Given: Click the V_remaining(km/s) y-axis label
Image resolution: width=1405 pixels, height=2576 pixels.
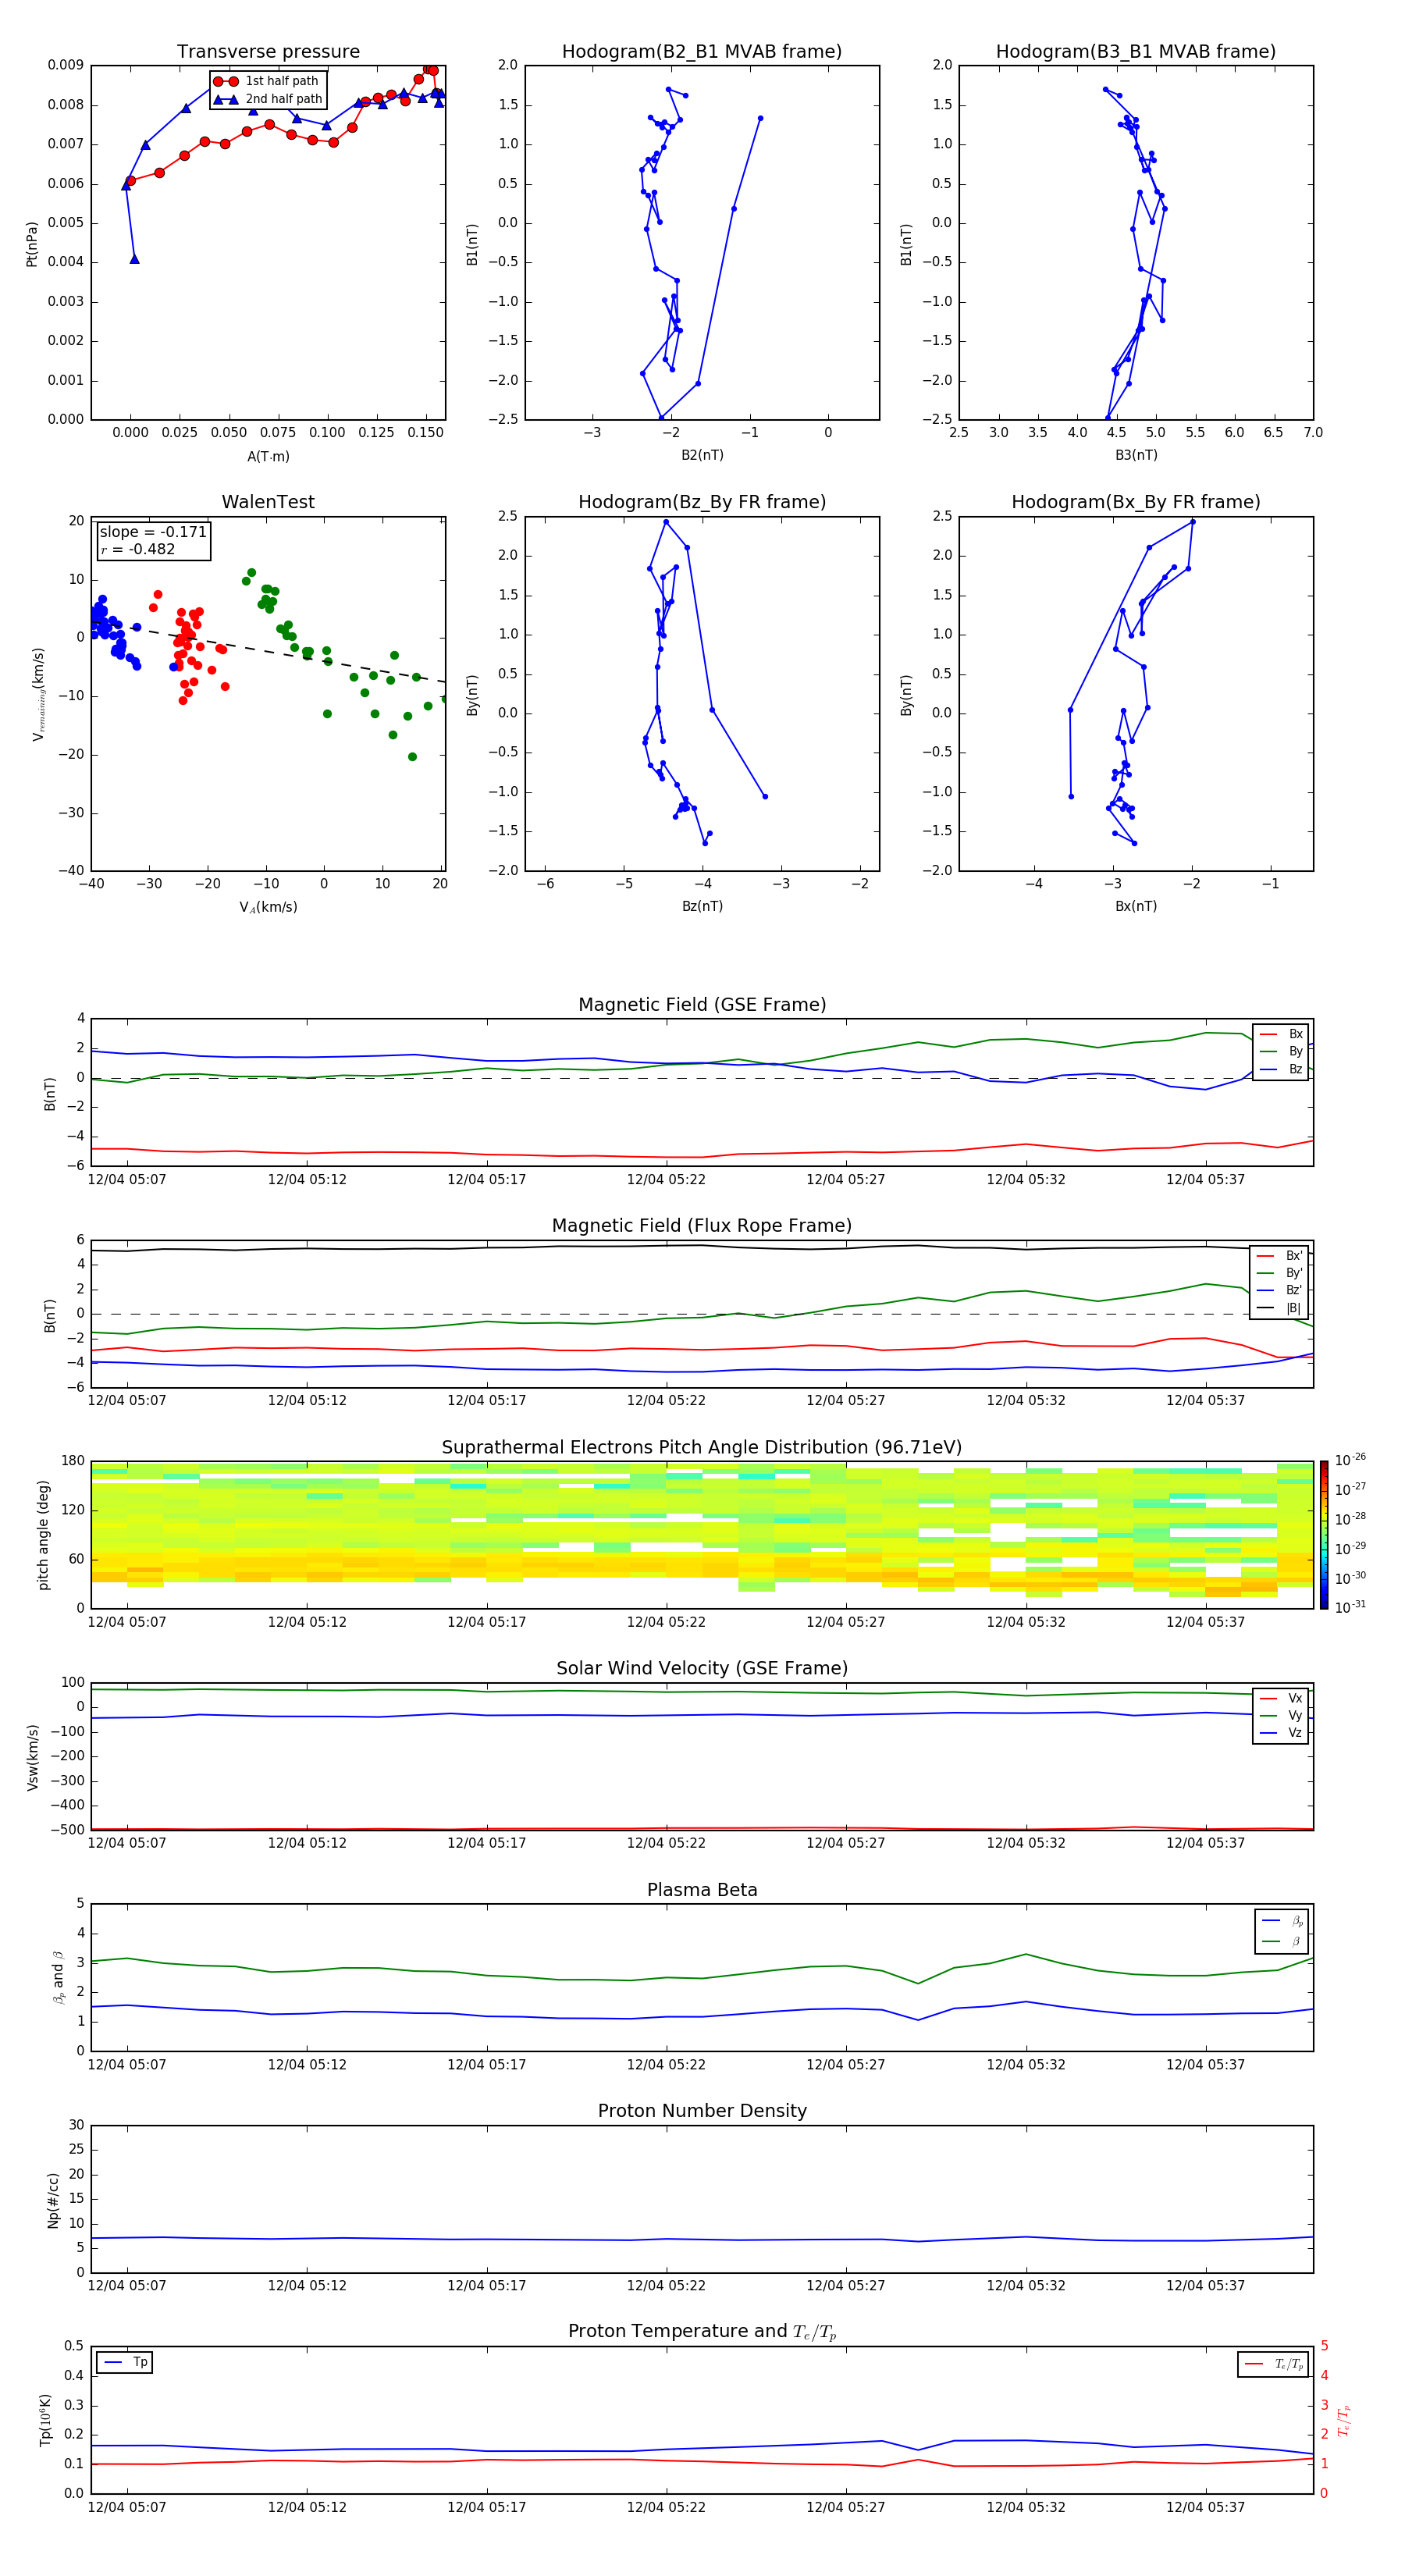Looking at the screenshot, I should click(38, 694).
